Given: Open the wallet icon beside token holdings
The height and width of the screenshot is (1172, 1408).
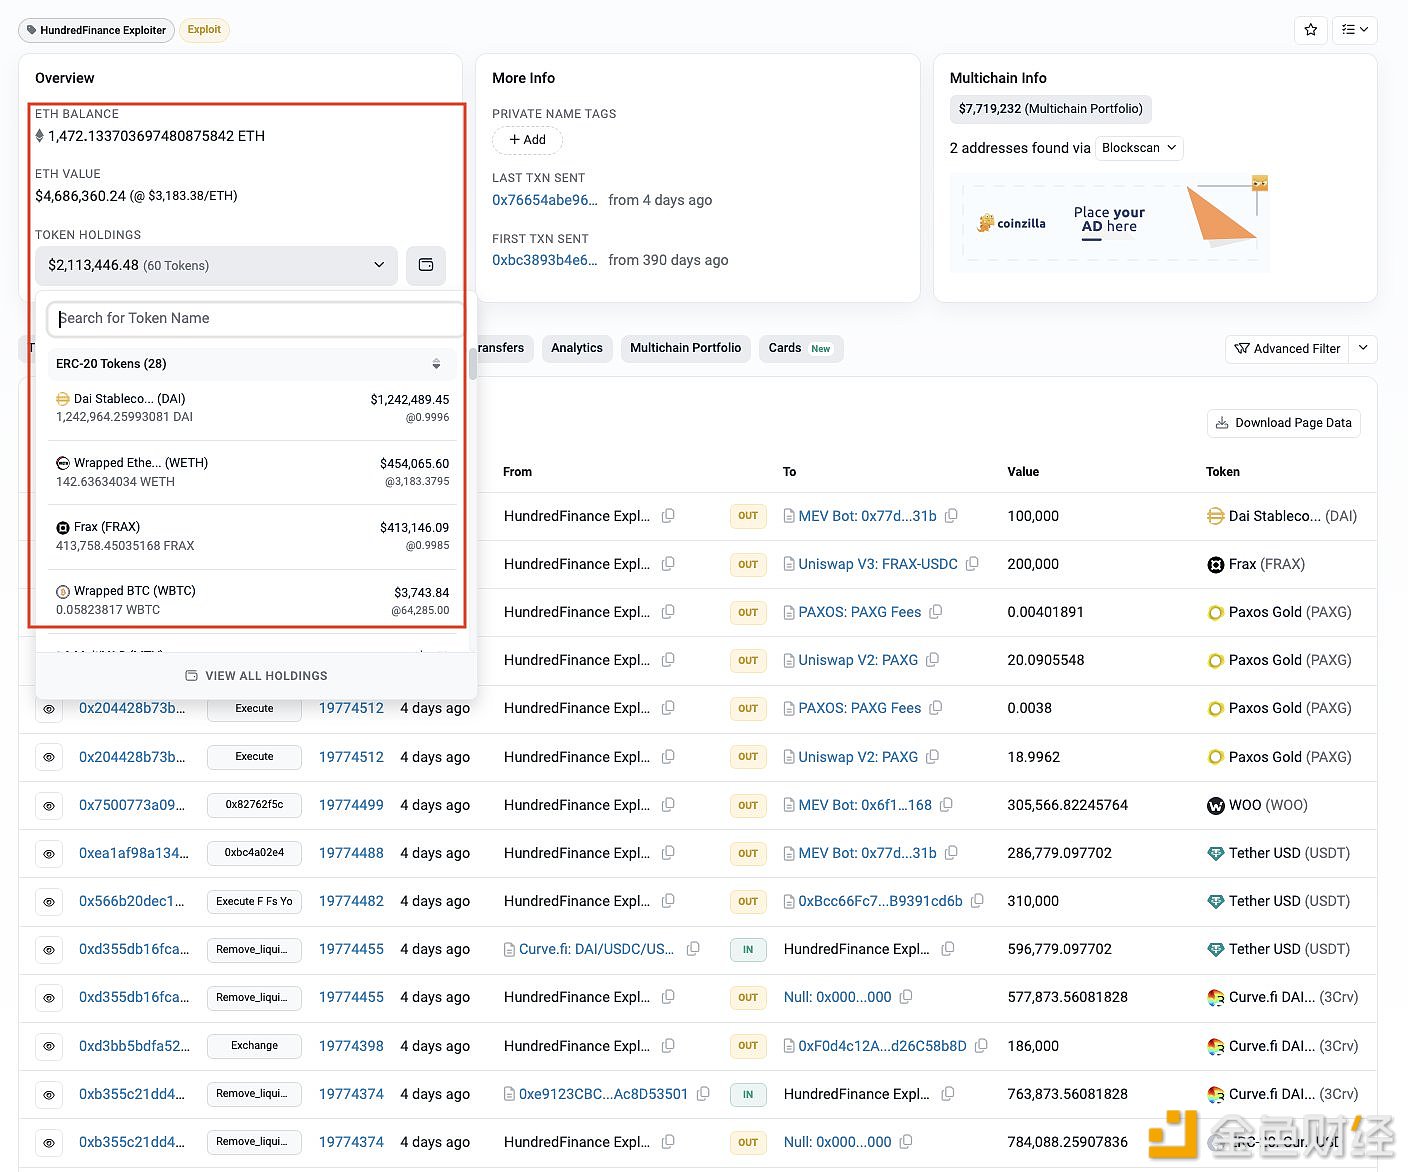Looking at the screenshot, I should pyautogui.click(x=426, y=265).
